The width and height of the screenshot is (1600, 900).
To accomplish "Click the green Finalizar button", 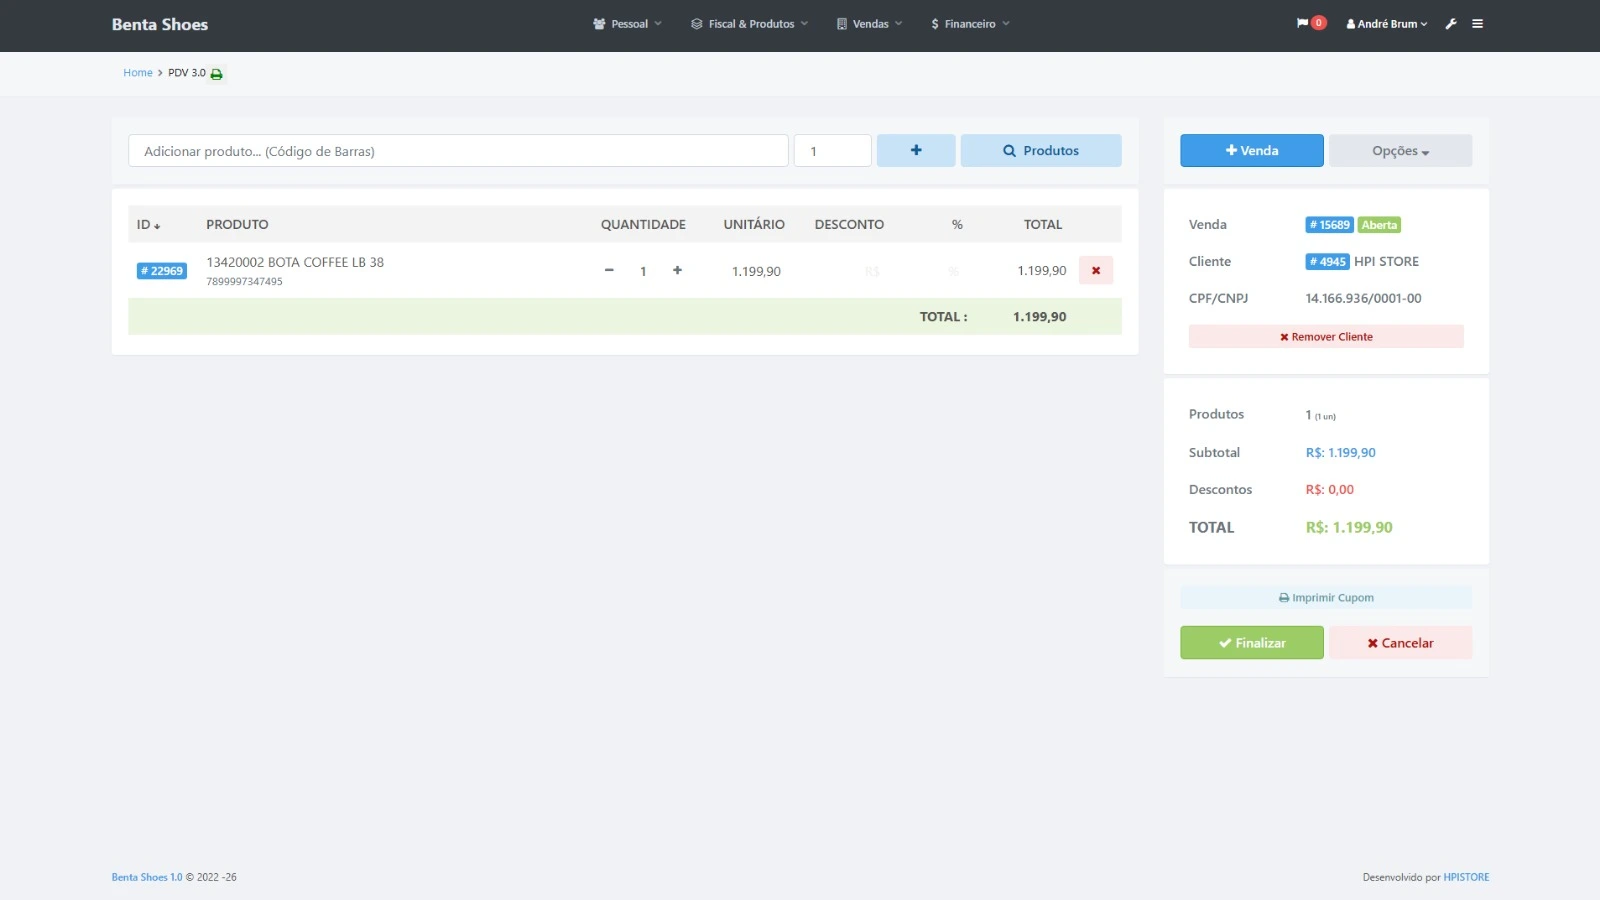I will (x=1251, y=643).
